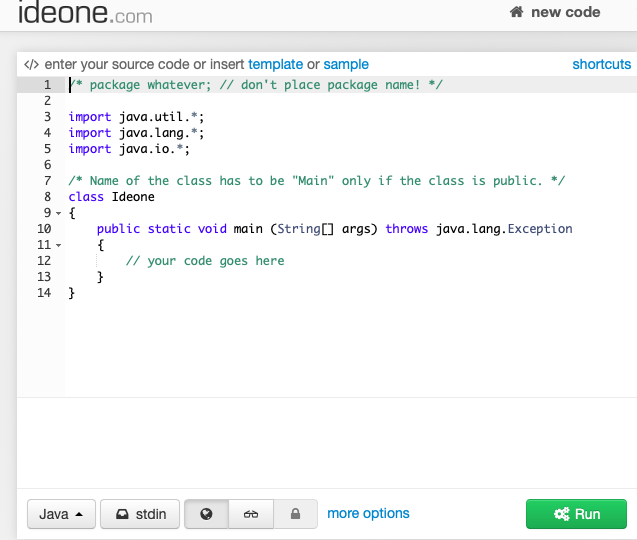Expand more options
Screen dimensions: 637x540
point(368,513)
